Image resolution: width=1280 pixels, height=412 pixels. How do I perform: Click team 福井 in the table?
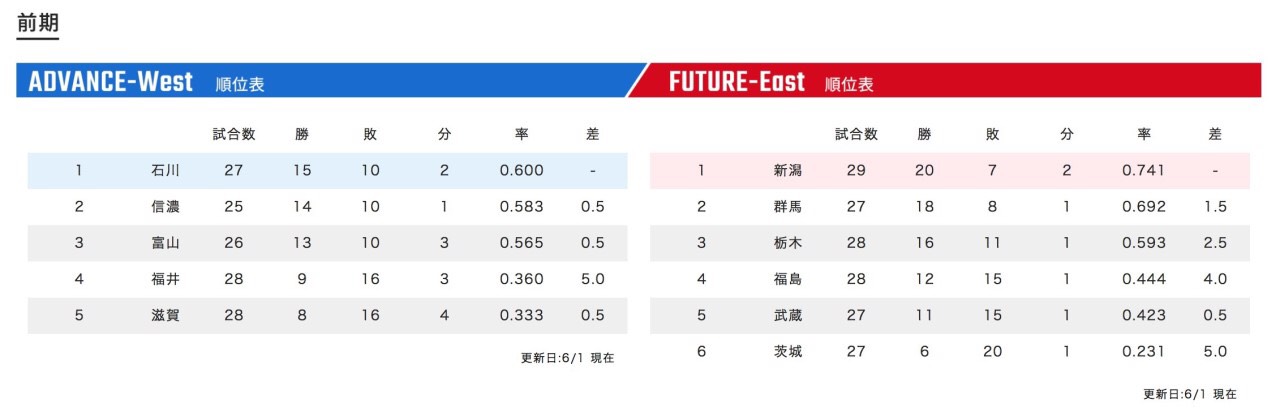pyautogui.click(x=165, y=279)
